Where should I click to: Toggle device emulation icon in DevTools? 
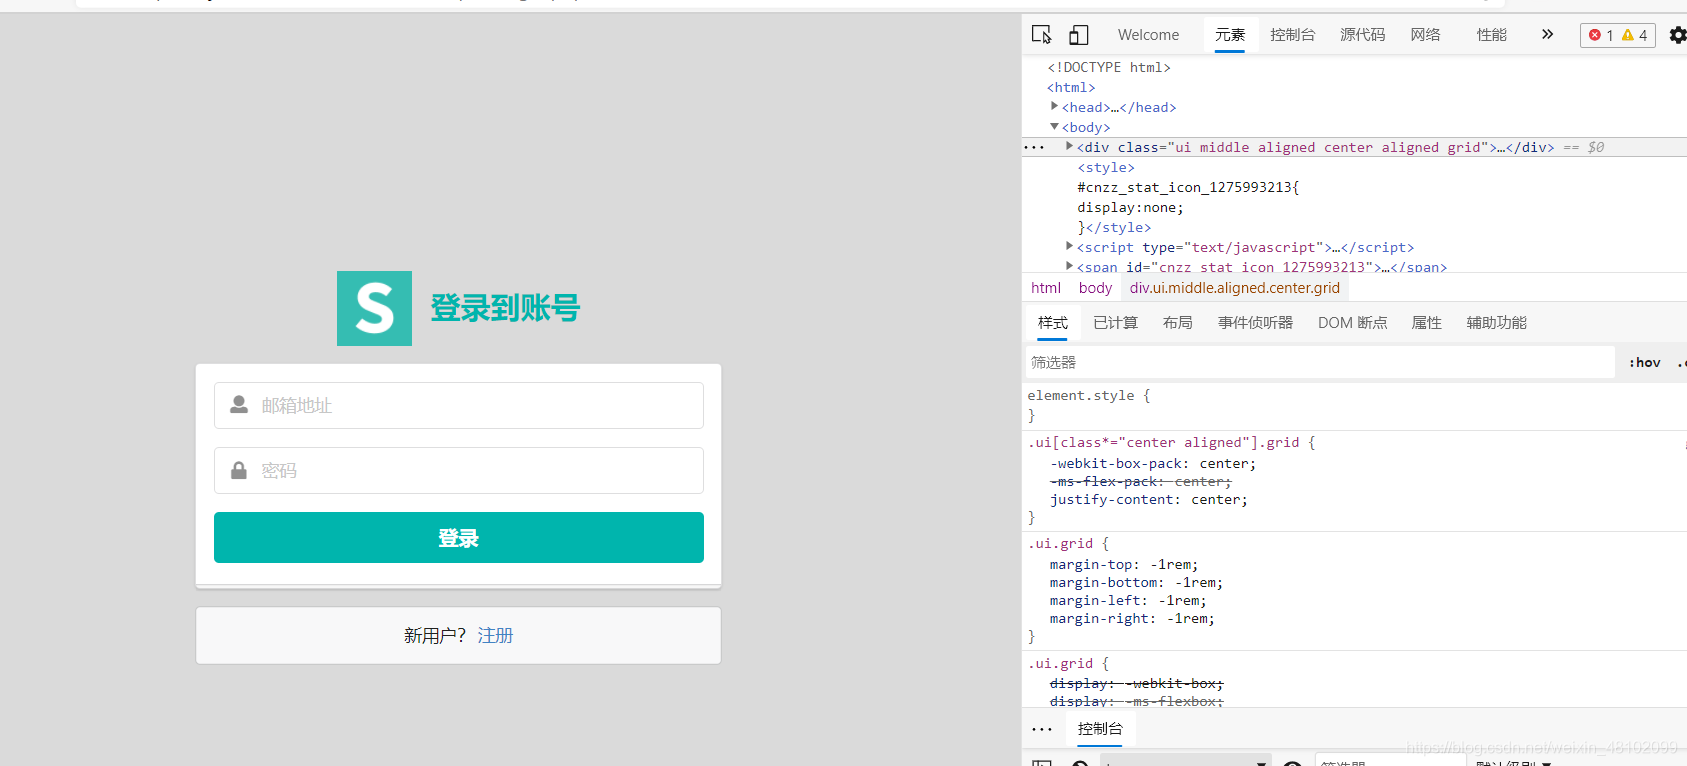1078,35
